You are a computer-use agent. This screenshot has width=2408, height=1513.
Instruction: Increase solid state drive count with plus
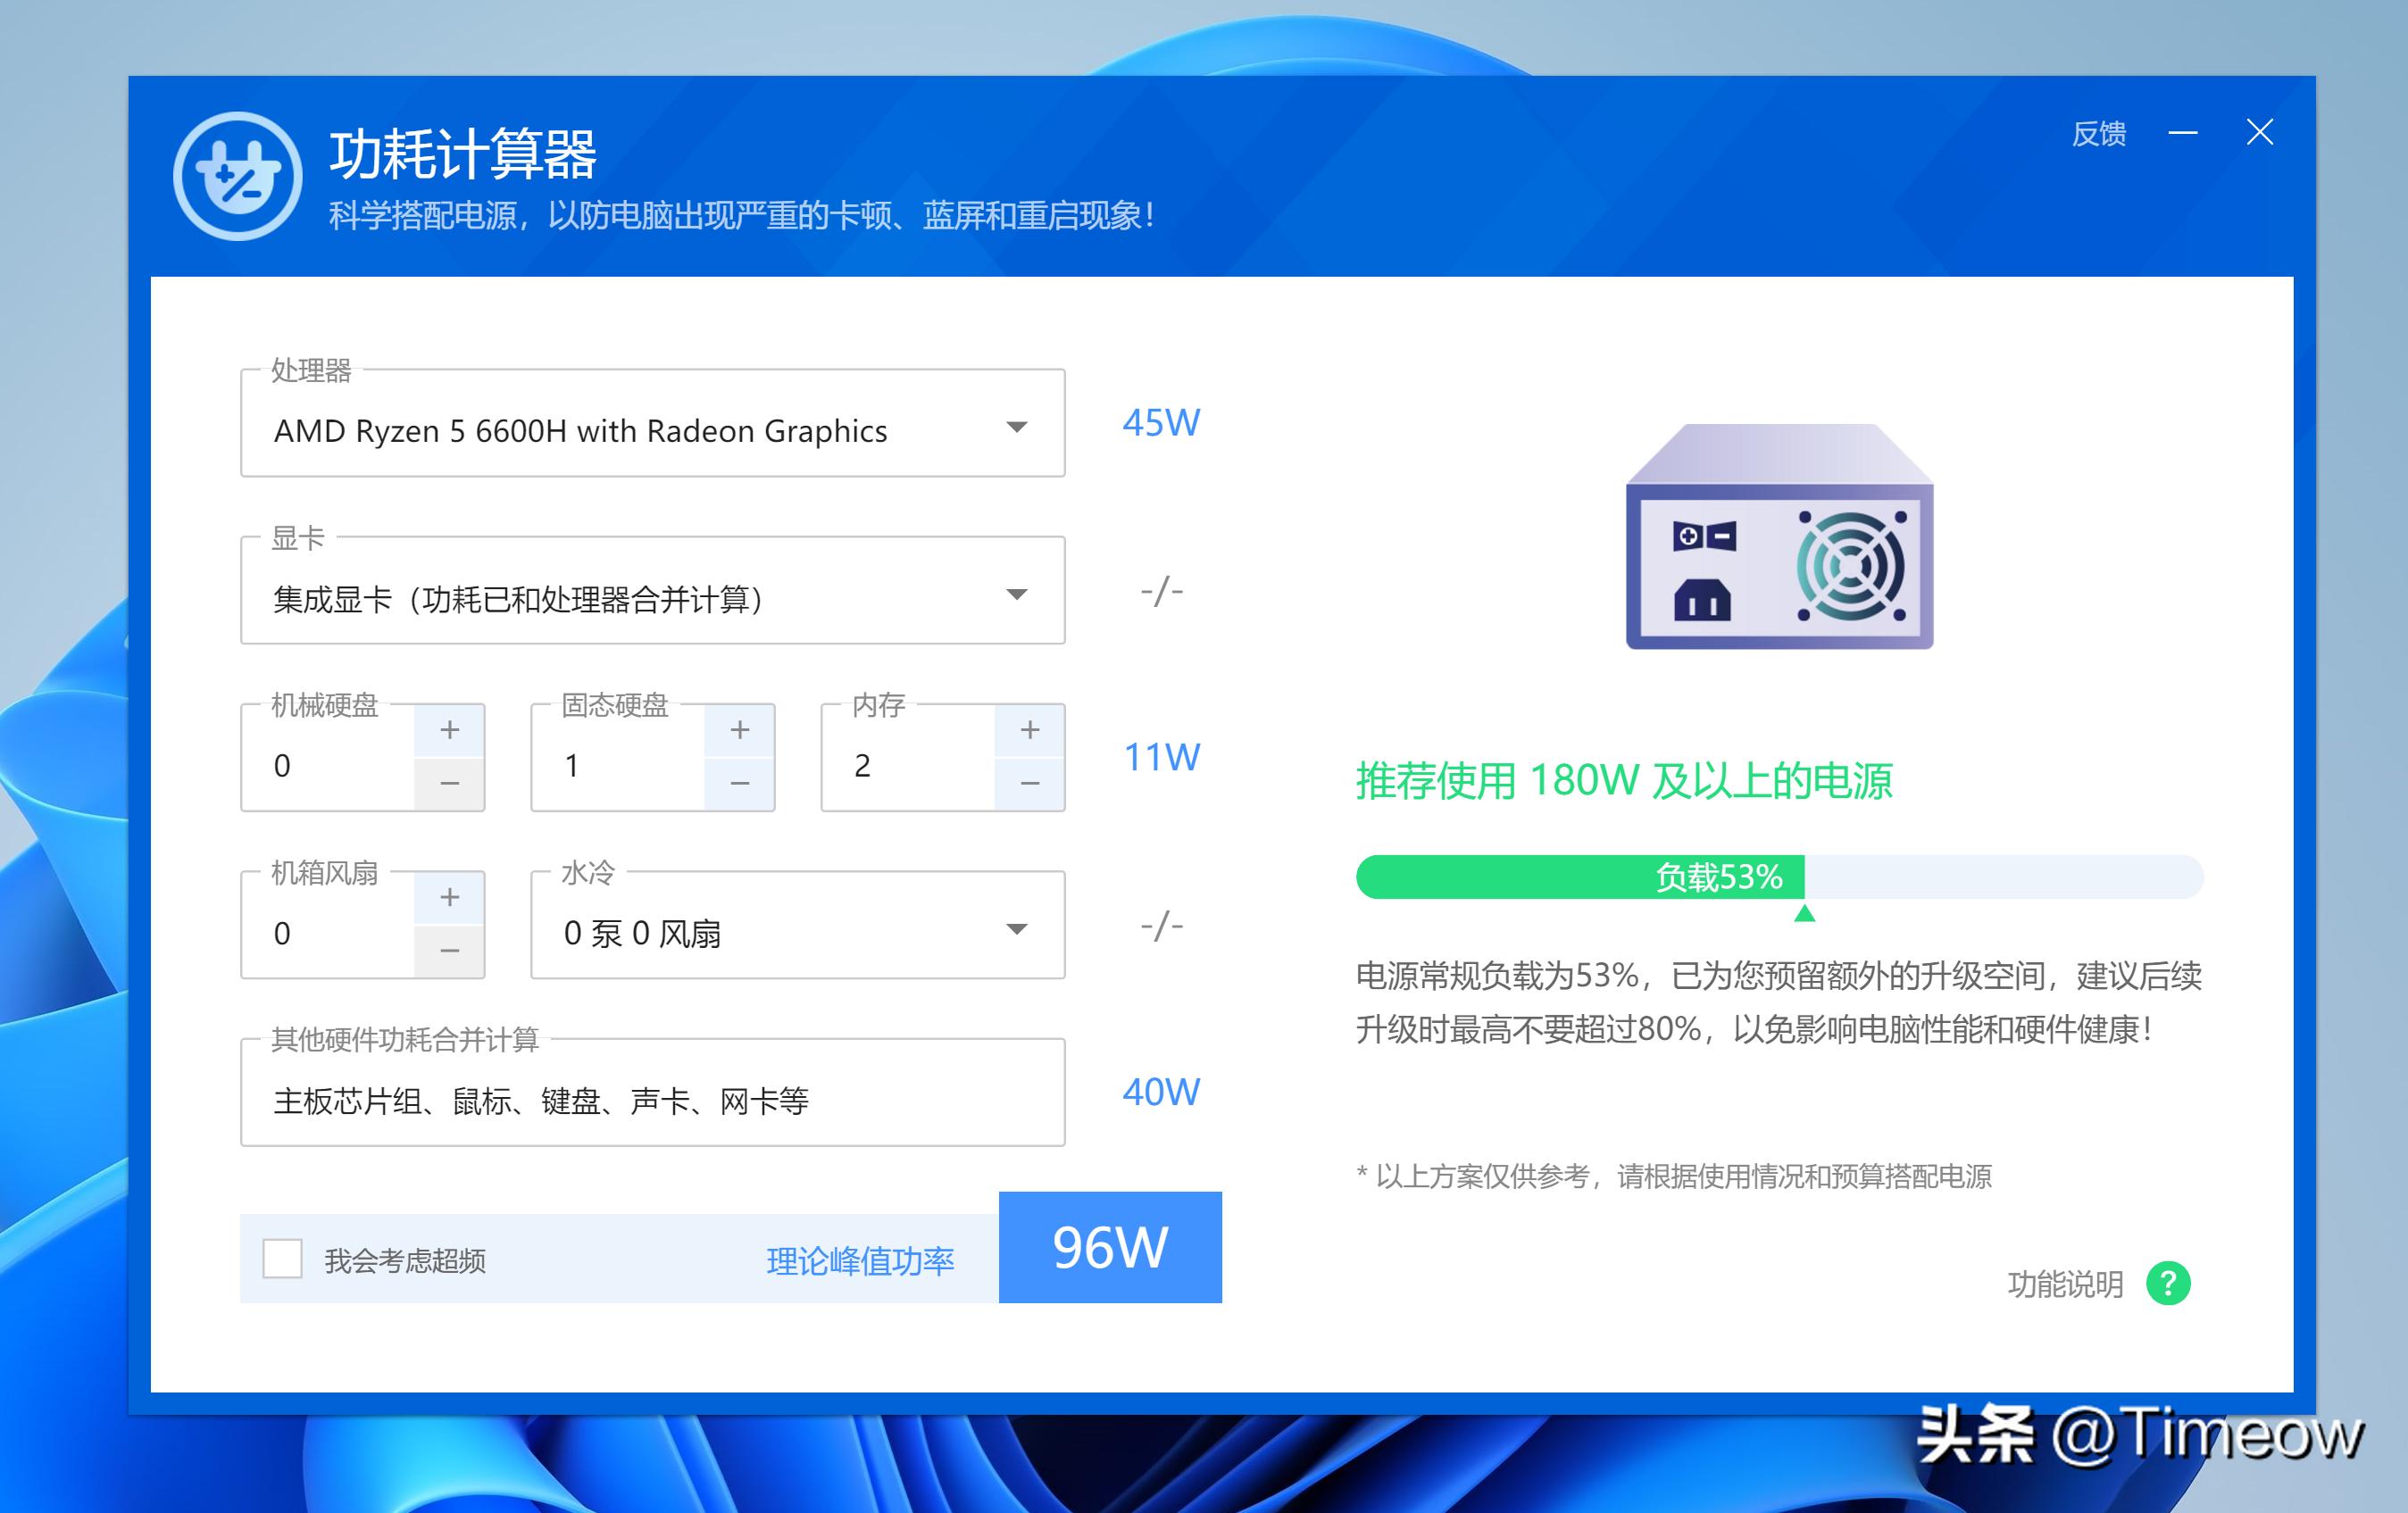tap(739, 730)
